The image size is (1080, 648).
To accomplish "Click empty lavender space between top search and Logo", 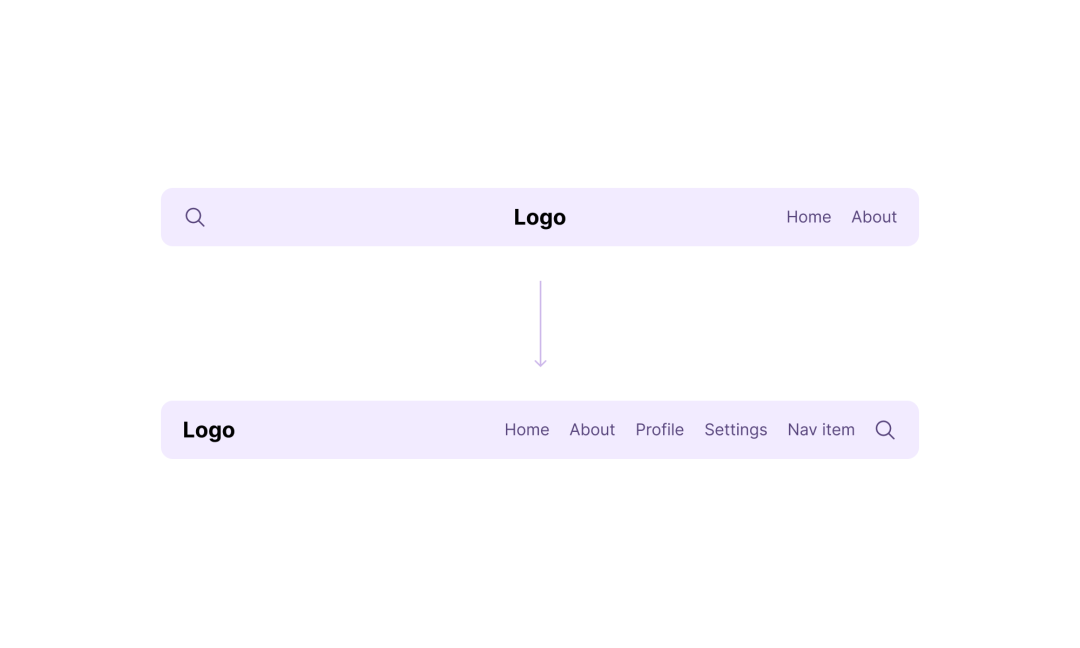I will click(x=358, y=217).
